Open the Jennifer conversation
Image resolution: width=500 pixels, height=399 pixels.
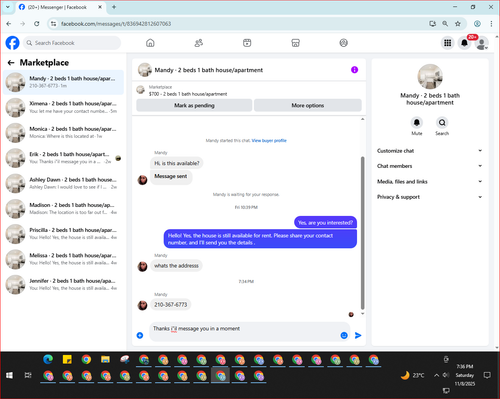pos(63,284)
